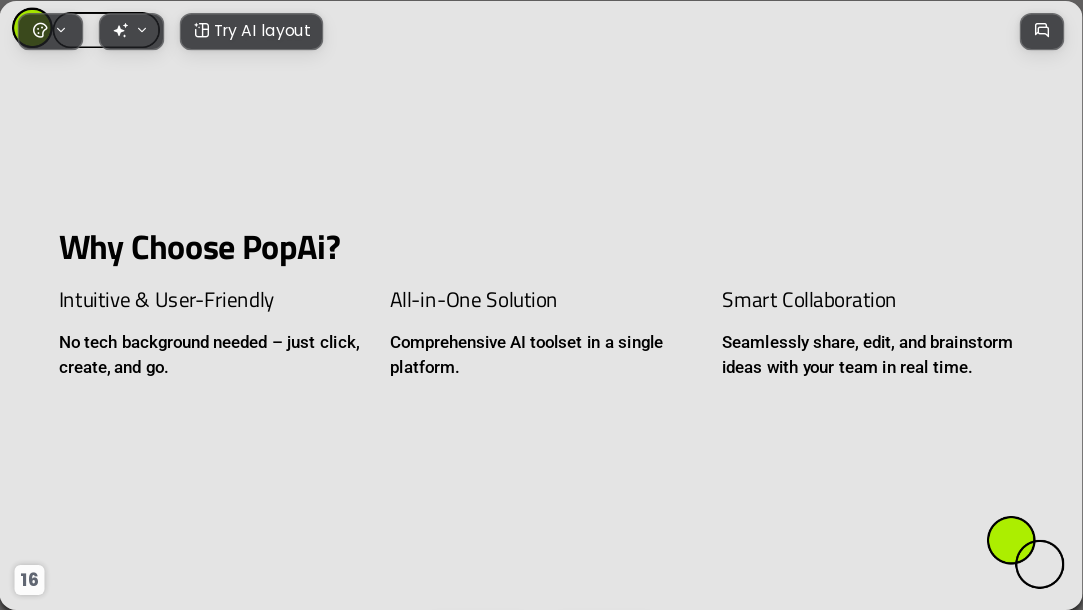Select the 'Intuitive & User-Friendly' heading
Screen dimensions: 1083x611
(166, 300)
